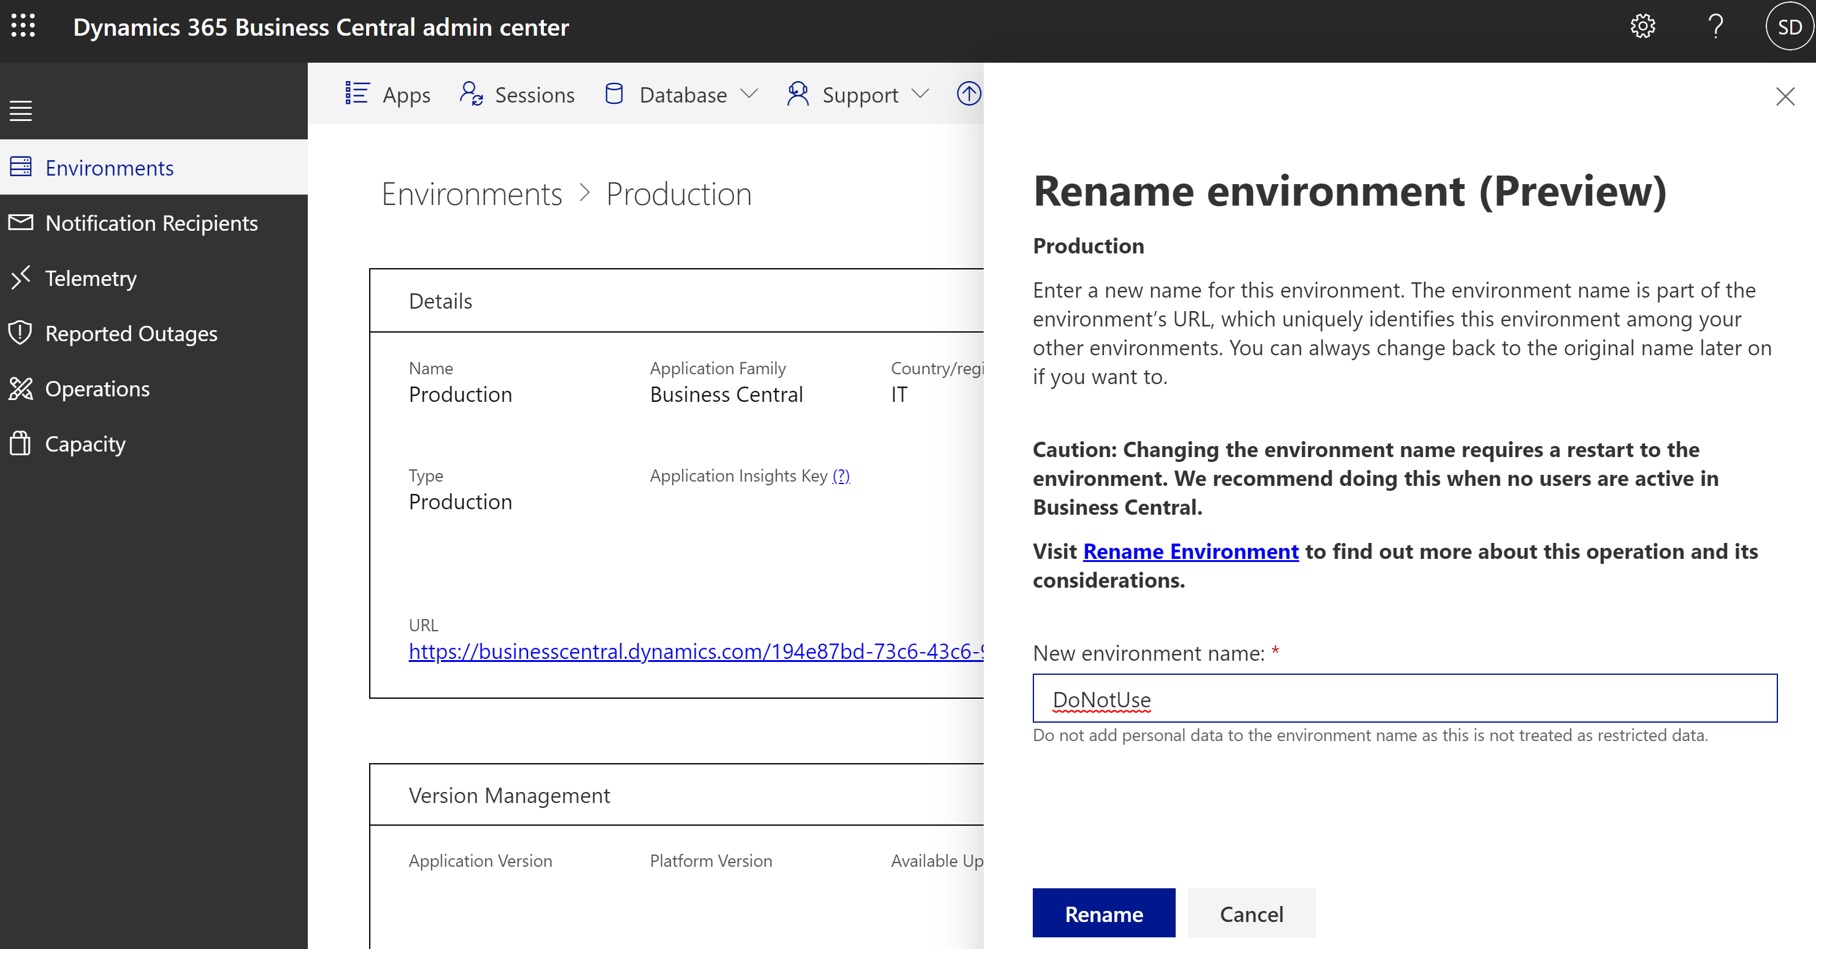1822x955 pixels.
Task: Cancel the rename environment dialog
Action: [x=1250, y=913]
